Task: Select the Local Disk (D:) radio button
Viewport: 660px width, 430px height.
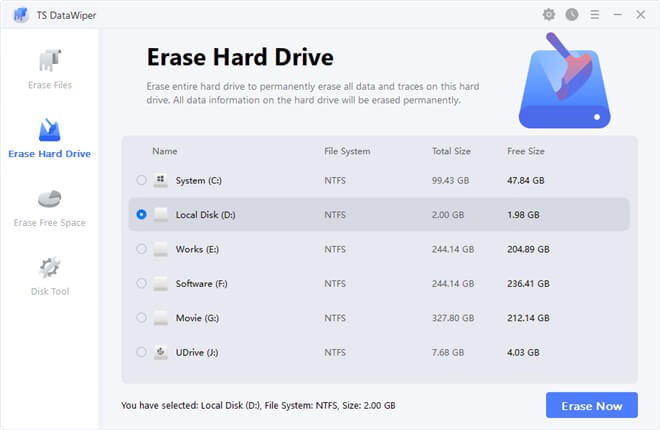Action: pyautogui.click(x=141, y=214)
